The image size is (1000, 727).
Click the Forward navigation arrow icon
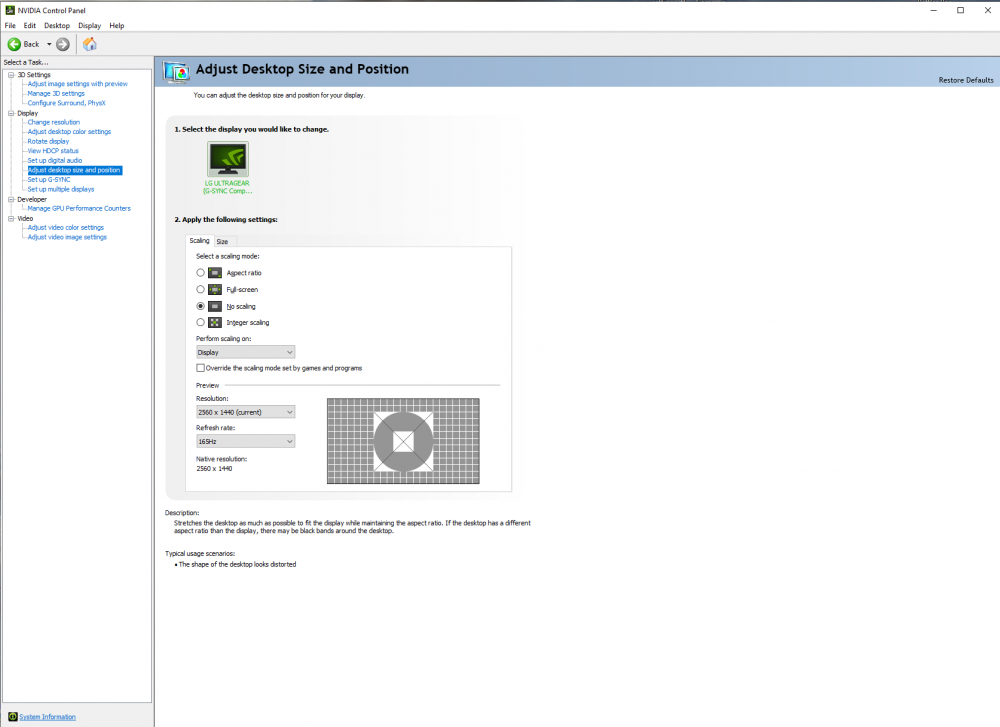pyautogui.click(x=62, y=44)
